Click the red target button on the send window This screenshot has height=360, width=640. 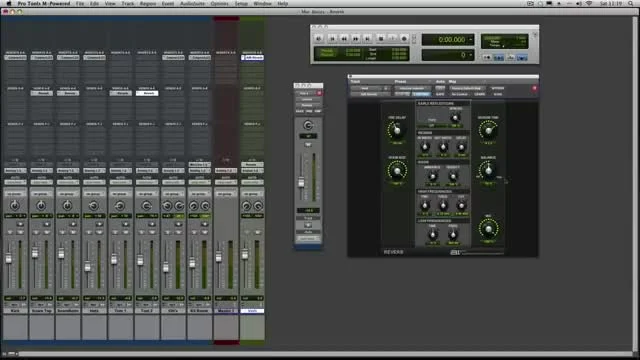click(319, 93)
